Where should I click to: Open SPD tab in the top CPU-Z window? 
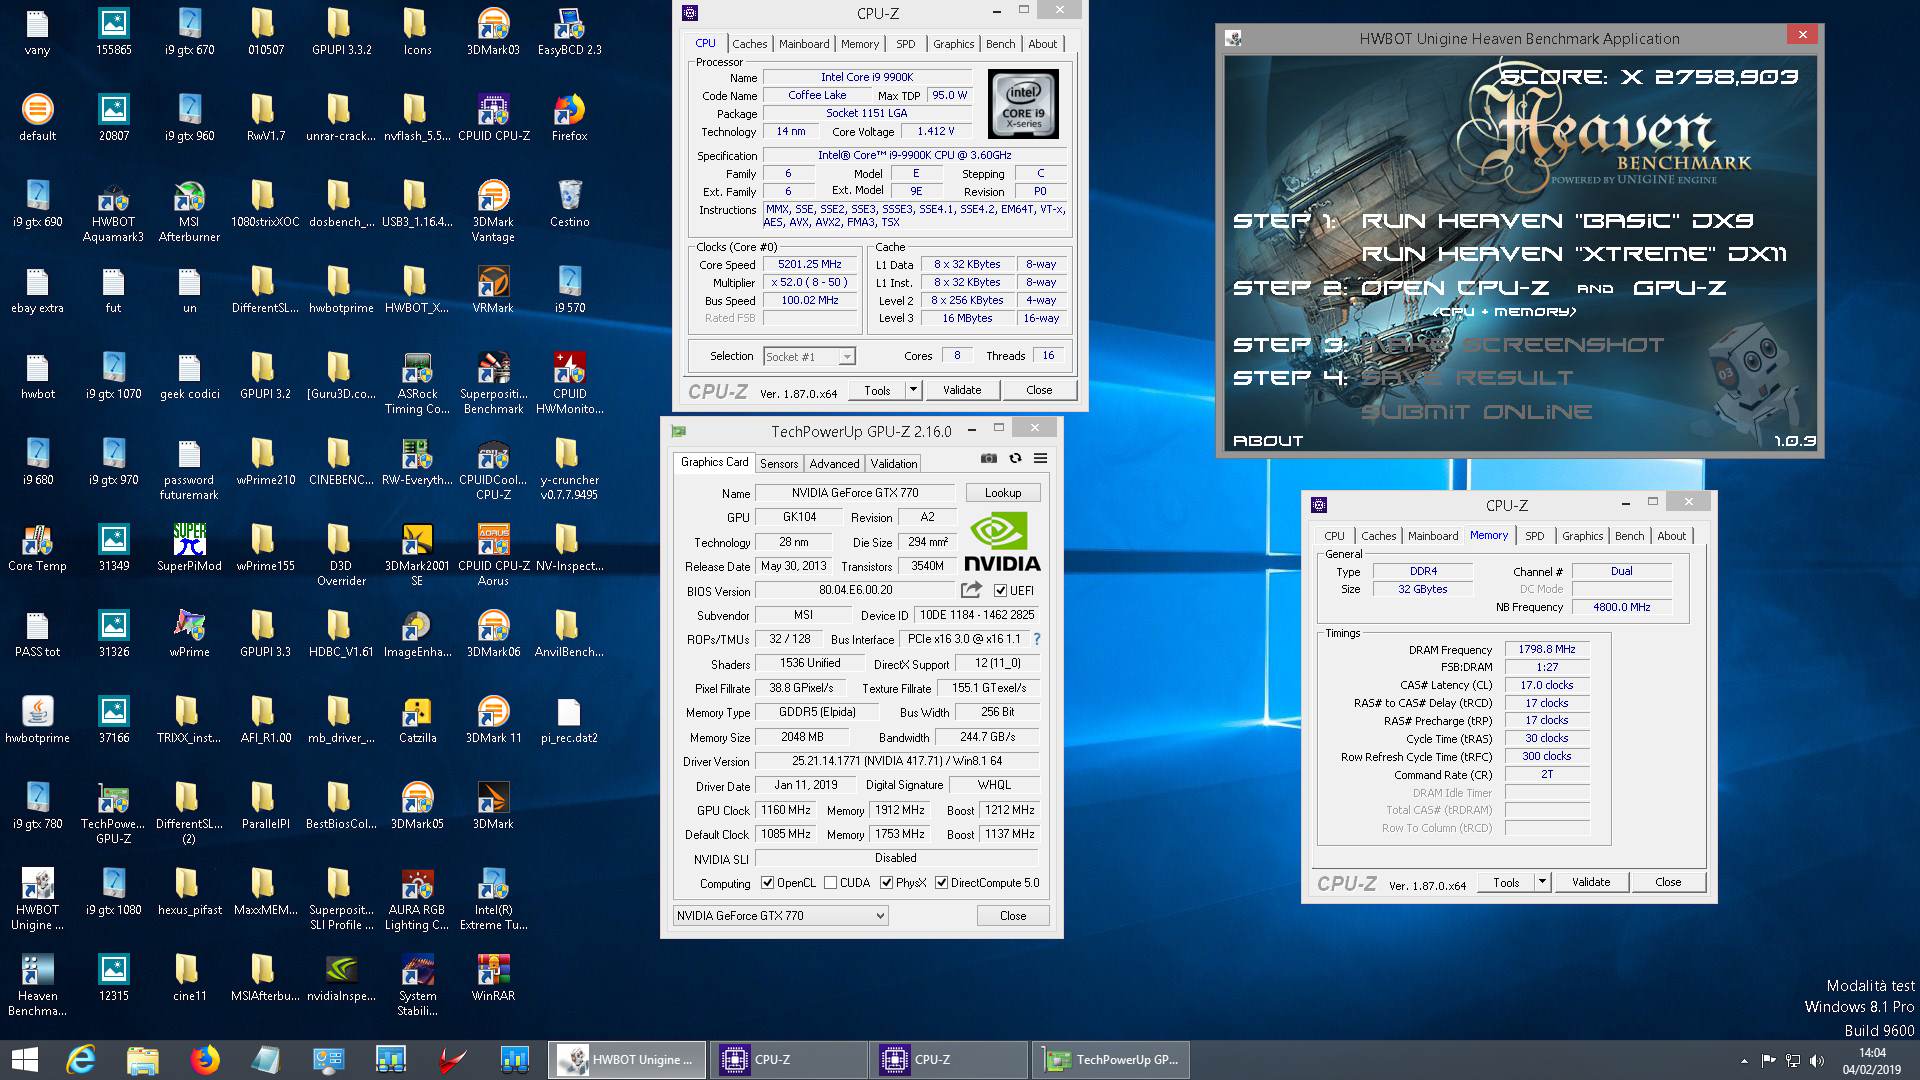click(x=905, y=44)
